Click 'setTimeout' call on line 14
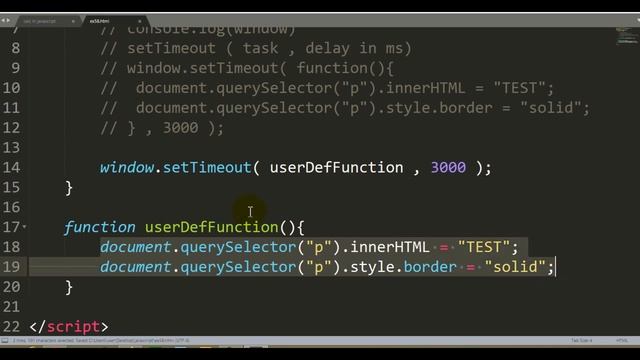 tap(207, 167)
